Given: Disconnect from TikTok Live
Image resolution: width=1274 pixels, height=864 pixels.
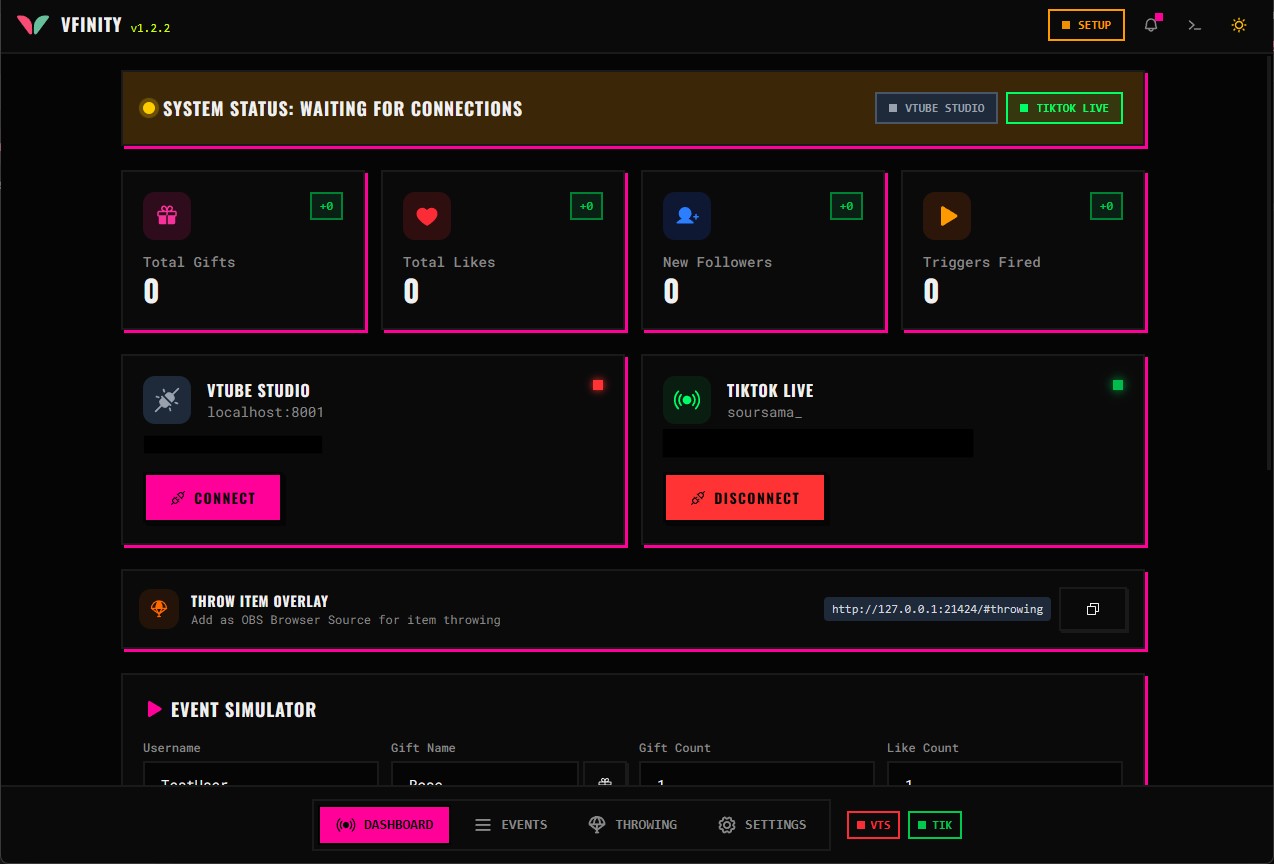Looking at the screenshot, I should point(745,498).
